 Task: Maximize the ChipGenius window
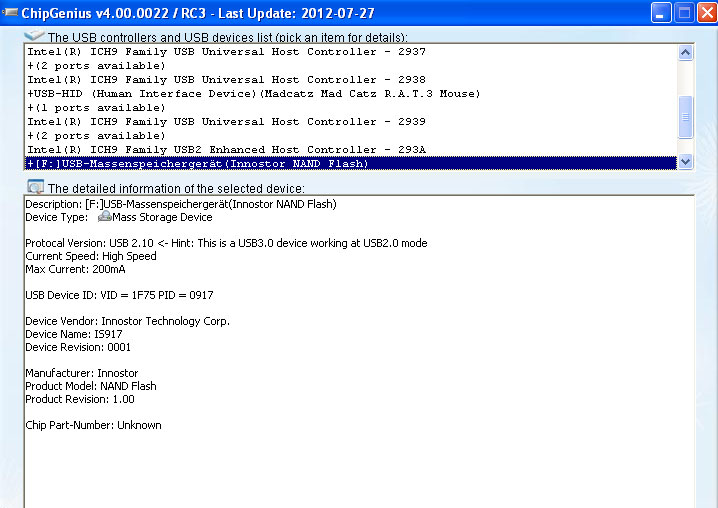(x=684, y=13)
